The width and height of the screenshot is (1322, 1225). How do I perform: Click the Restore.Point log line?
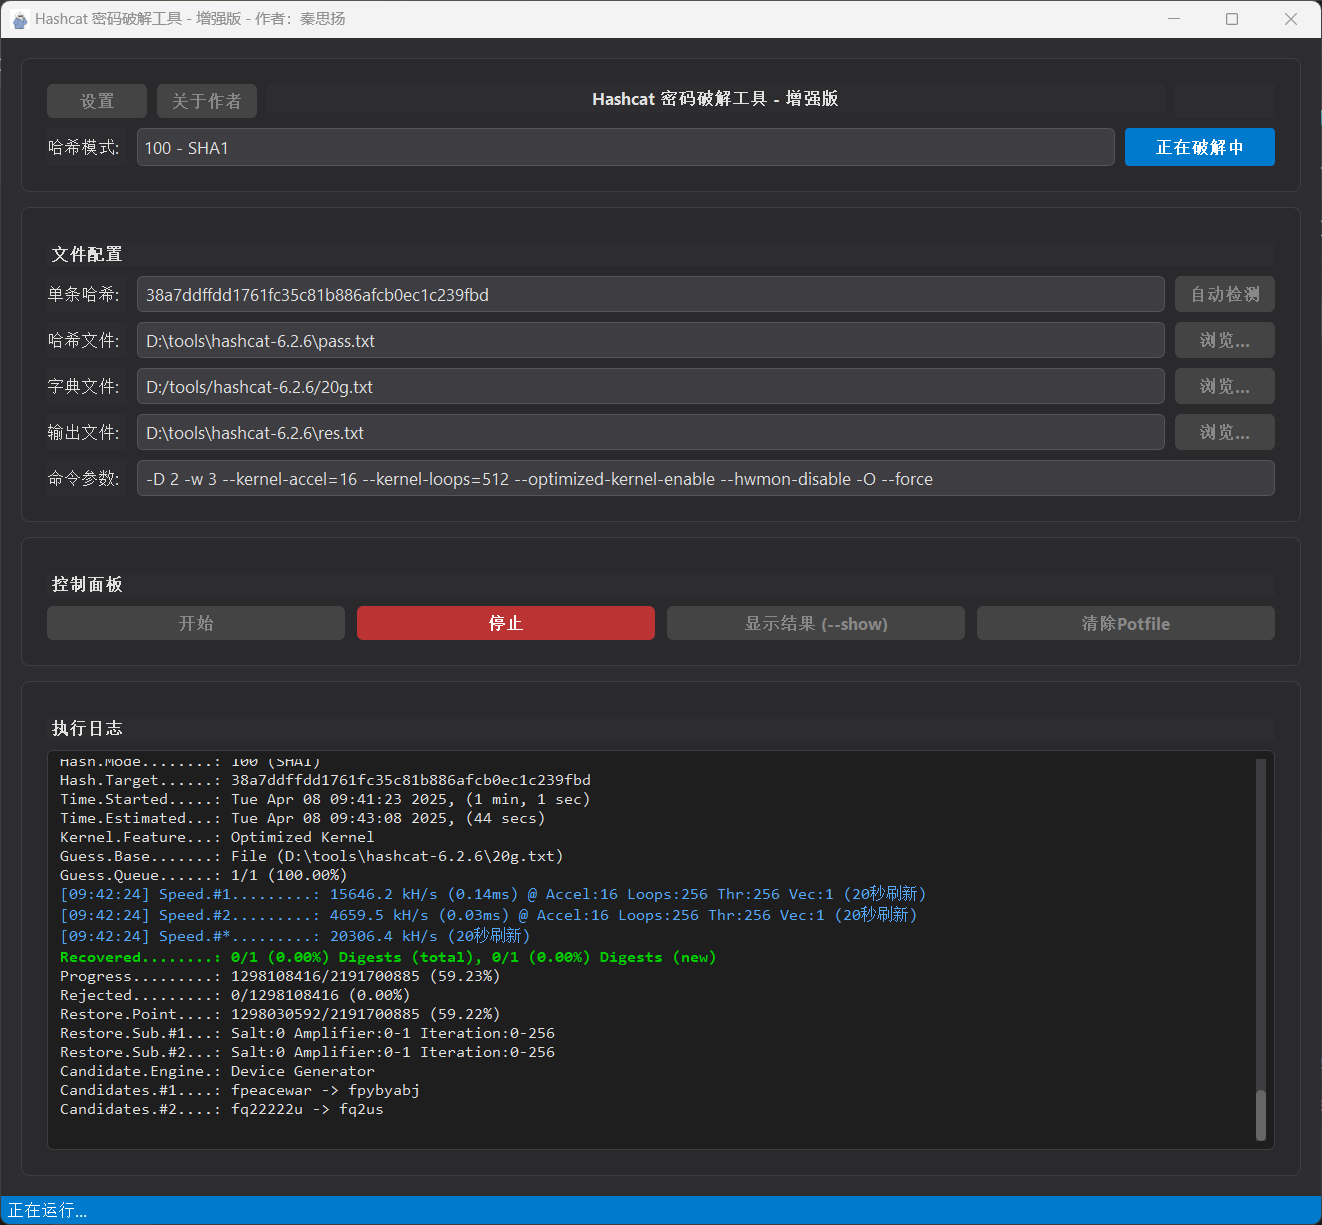click(x=280, y=1014)
